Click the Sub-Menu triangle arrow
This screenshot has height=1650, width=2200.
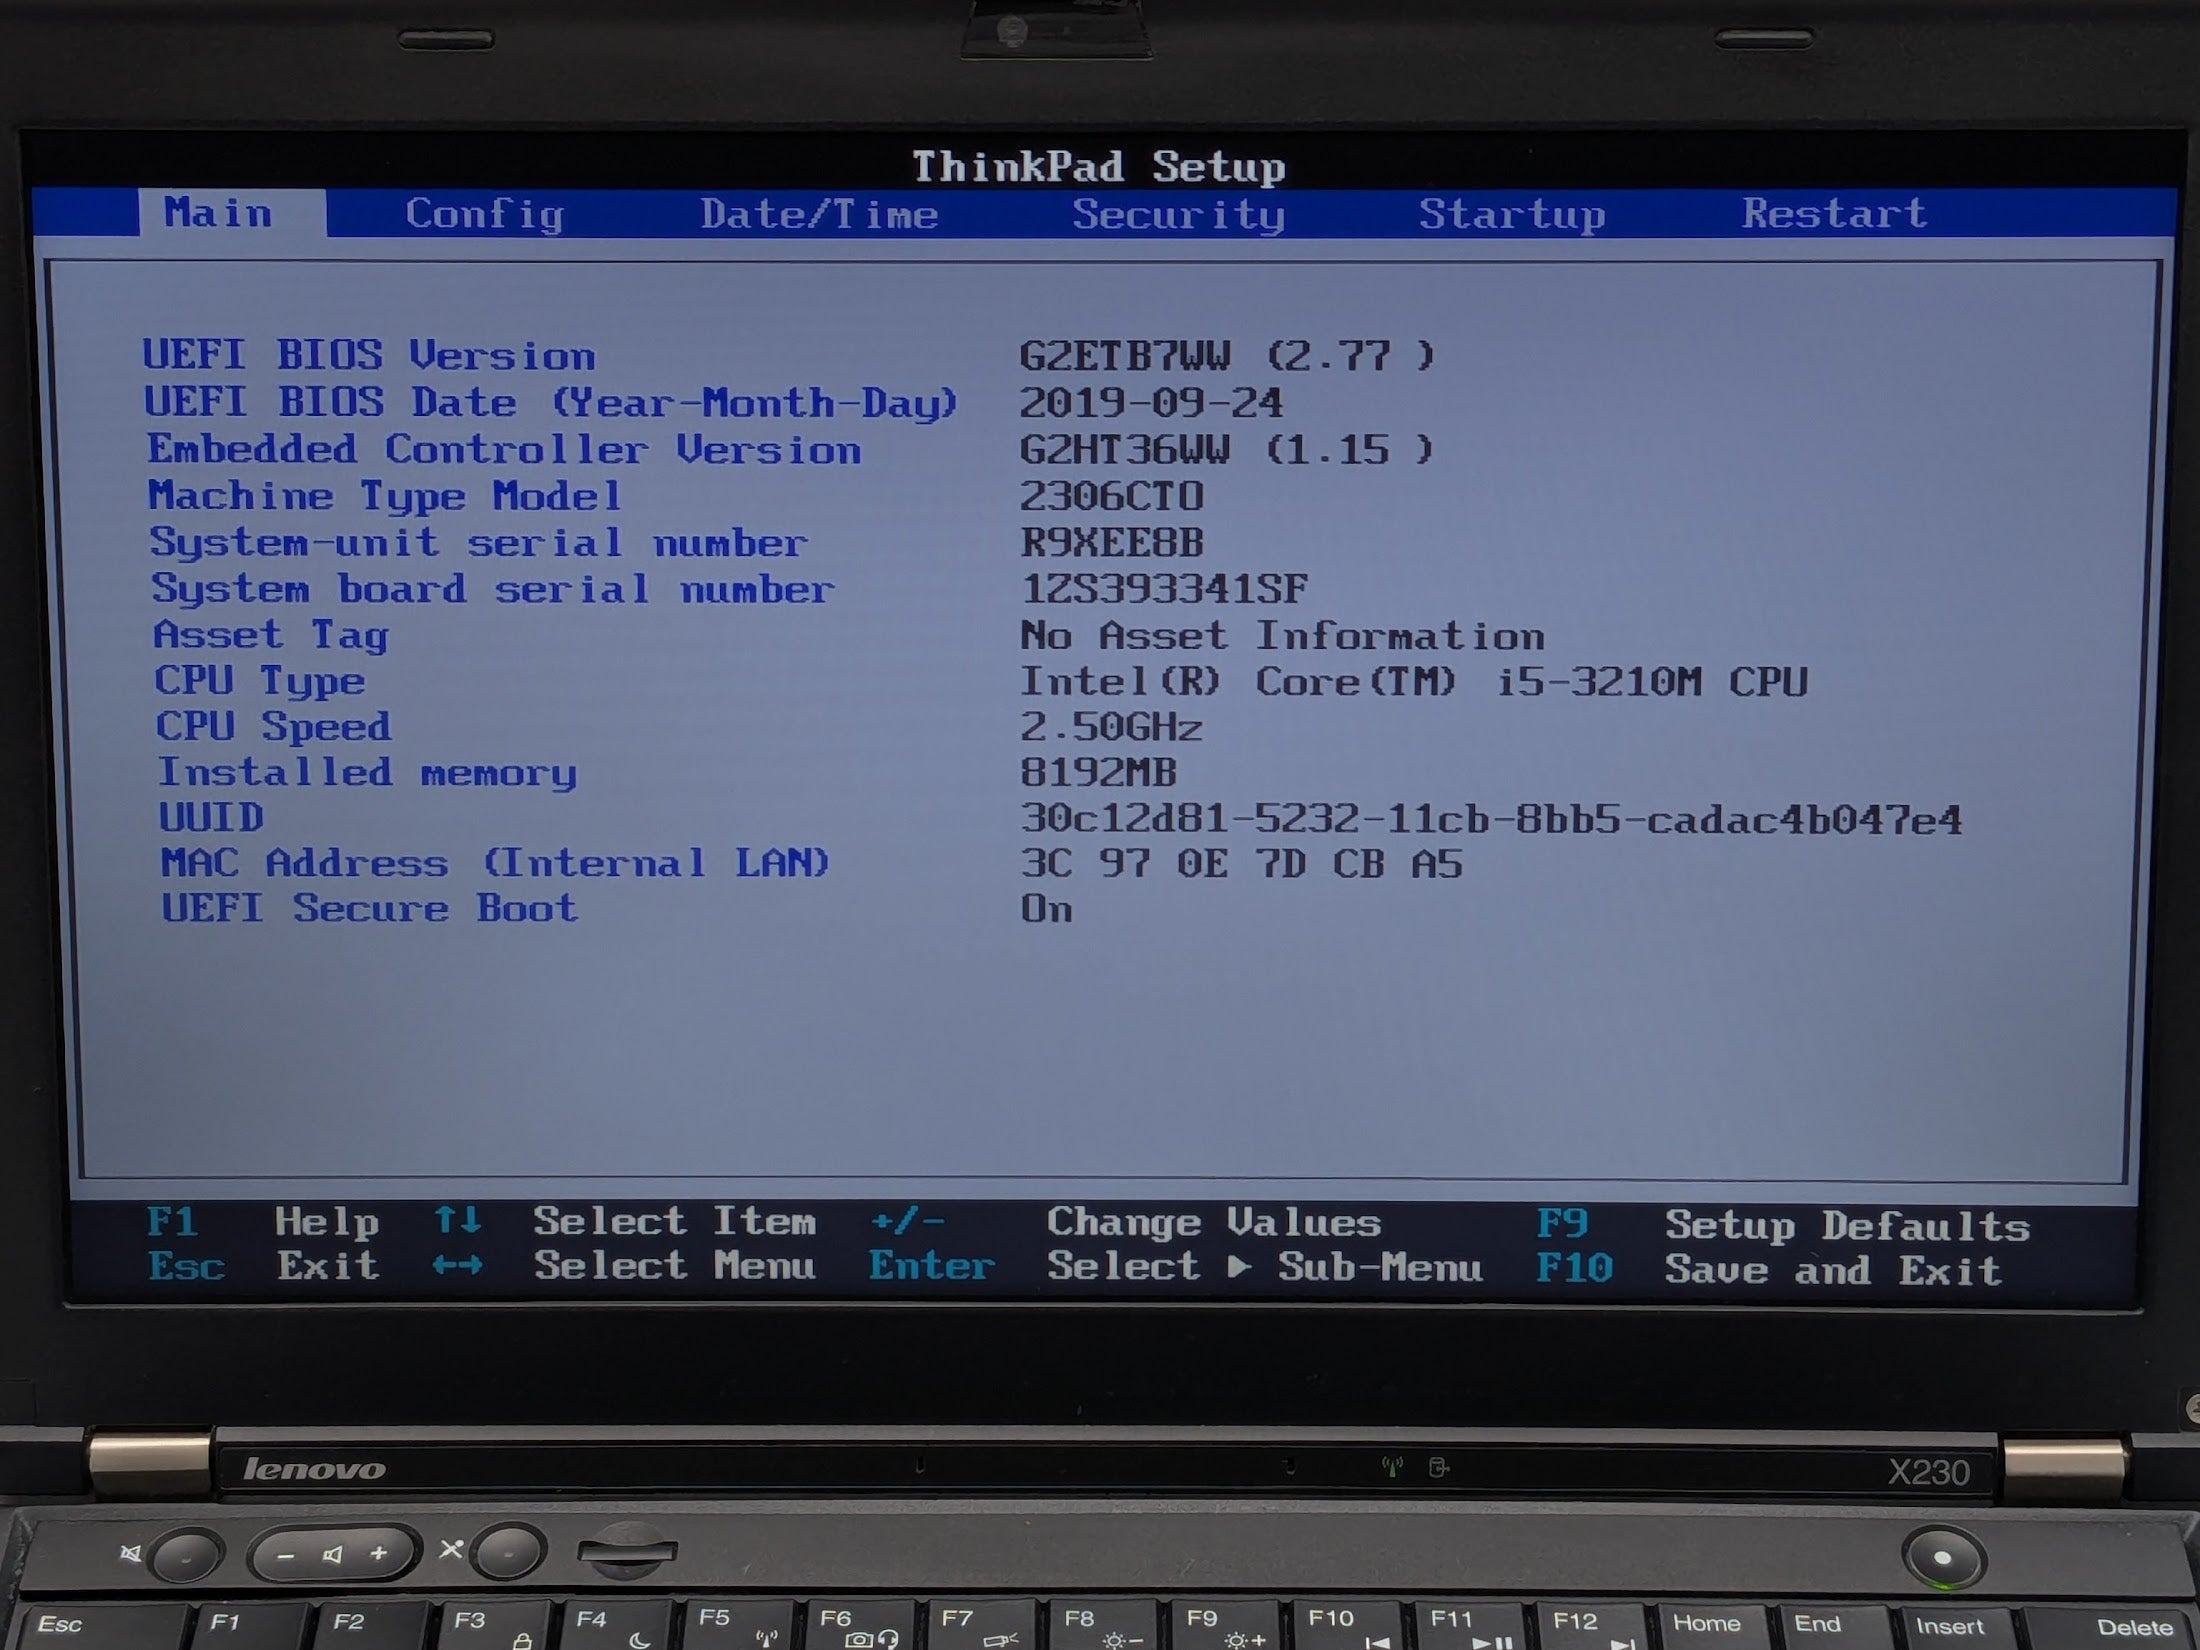coord(1239,1267)
